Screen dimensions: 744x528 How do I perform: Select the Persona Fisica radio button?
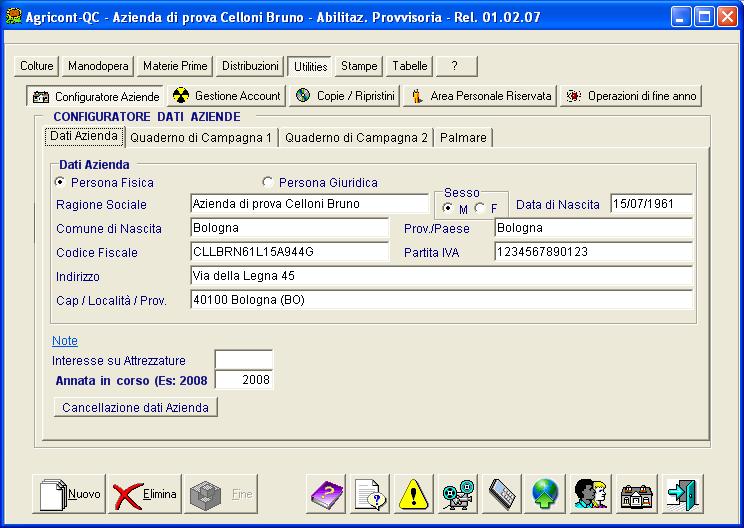point(60,183)
